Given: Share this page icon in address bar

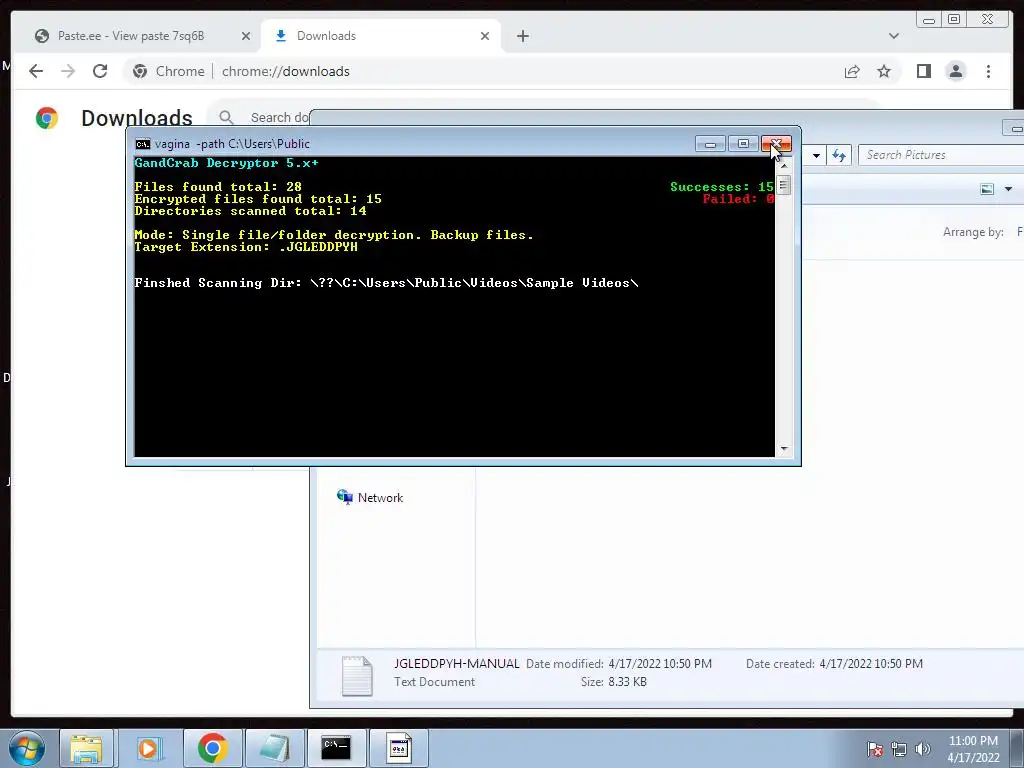Looking at the screenshot, I should (x=852, y=71).
